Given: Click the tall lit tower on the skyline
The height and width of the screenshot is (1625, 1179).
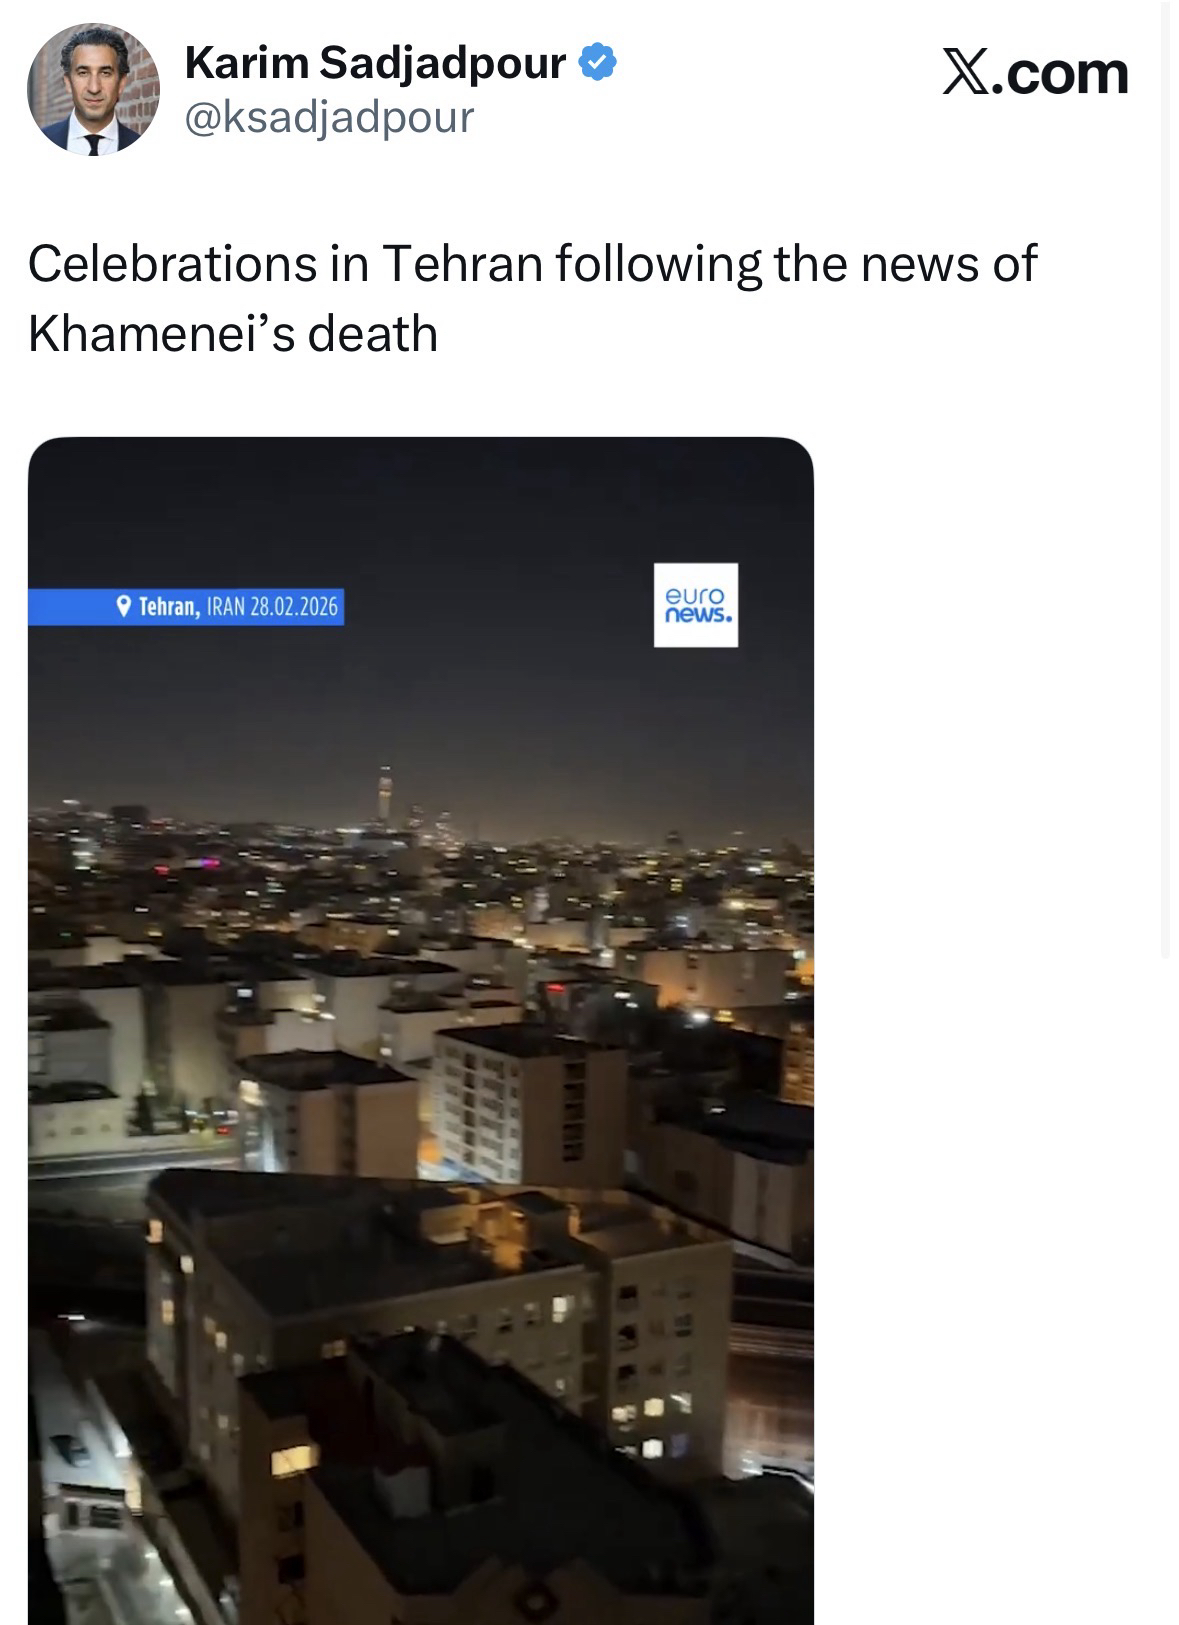Looking at the screenshot, I should pyautogui.click(x=383, y=795).
